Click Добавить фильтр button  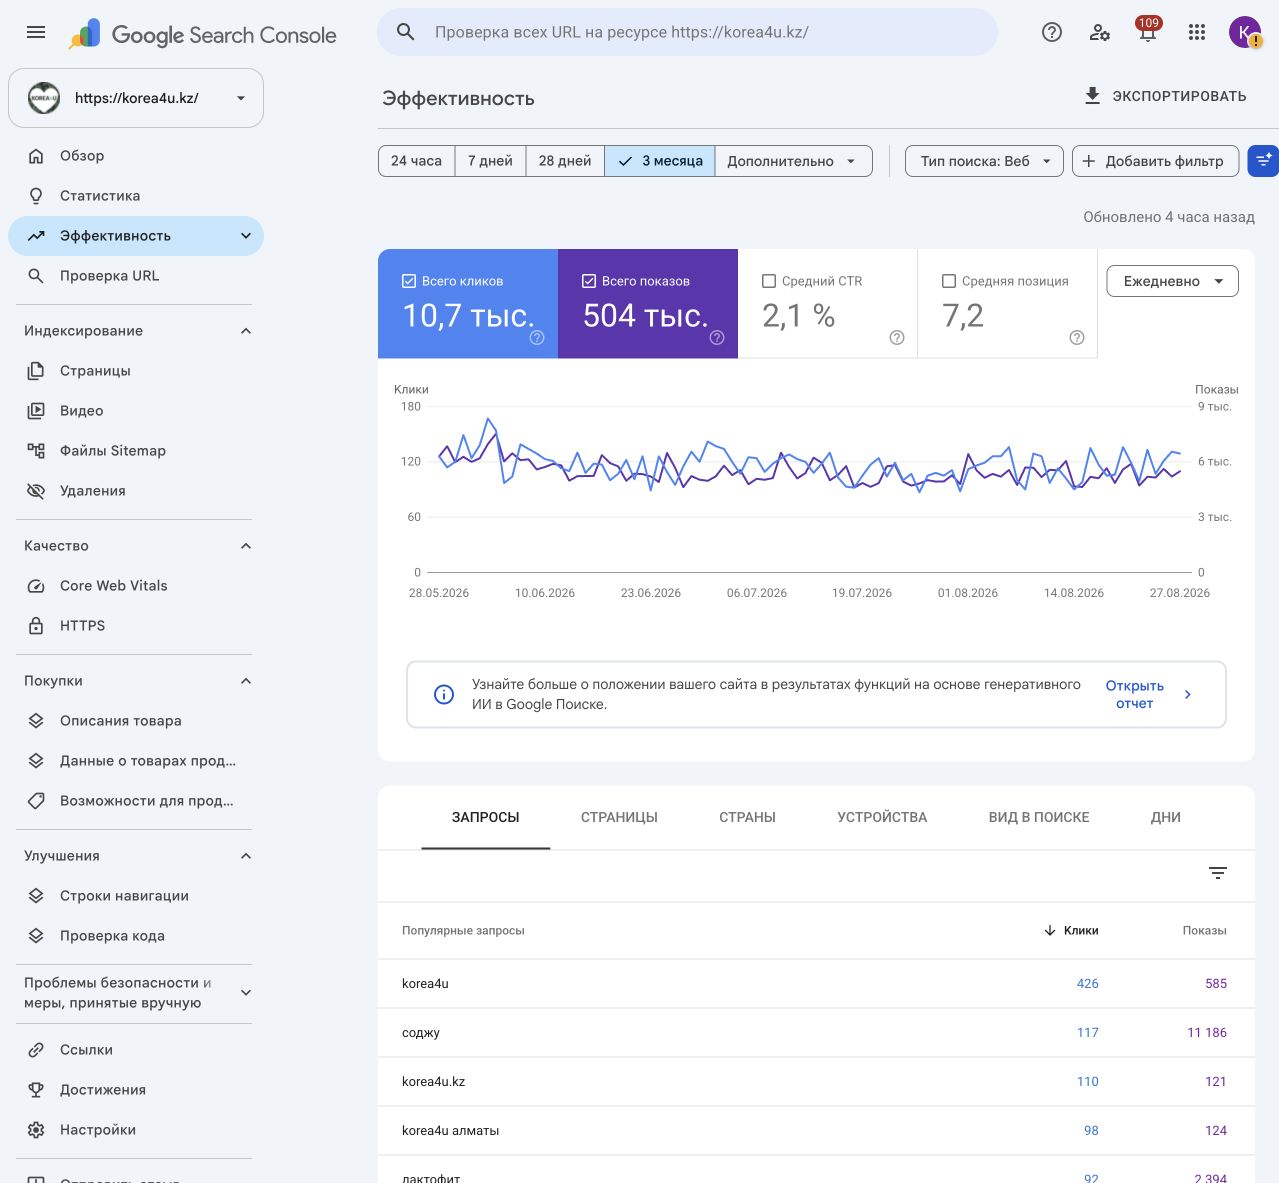pyautogui.click(x=1155, y=161)
